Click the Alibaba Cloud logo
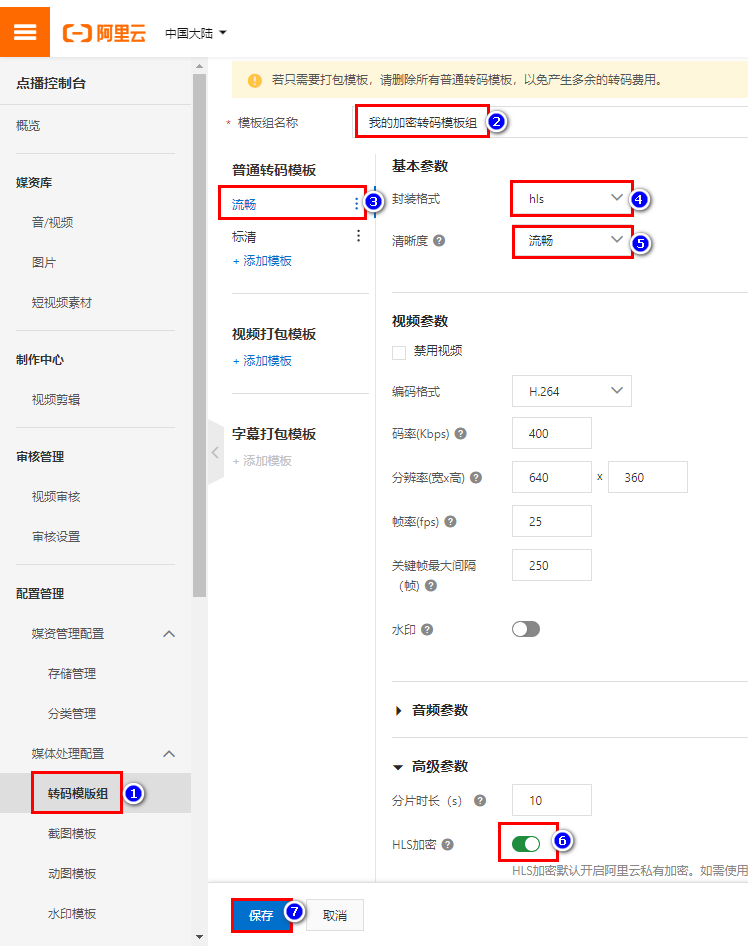The height and width of the screenshot is (946, 748). pyautogui.click(x=104, y=33)
